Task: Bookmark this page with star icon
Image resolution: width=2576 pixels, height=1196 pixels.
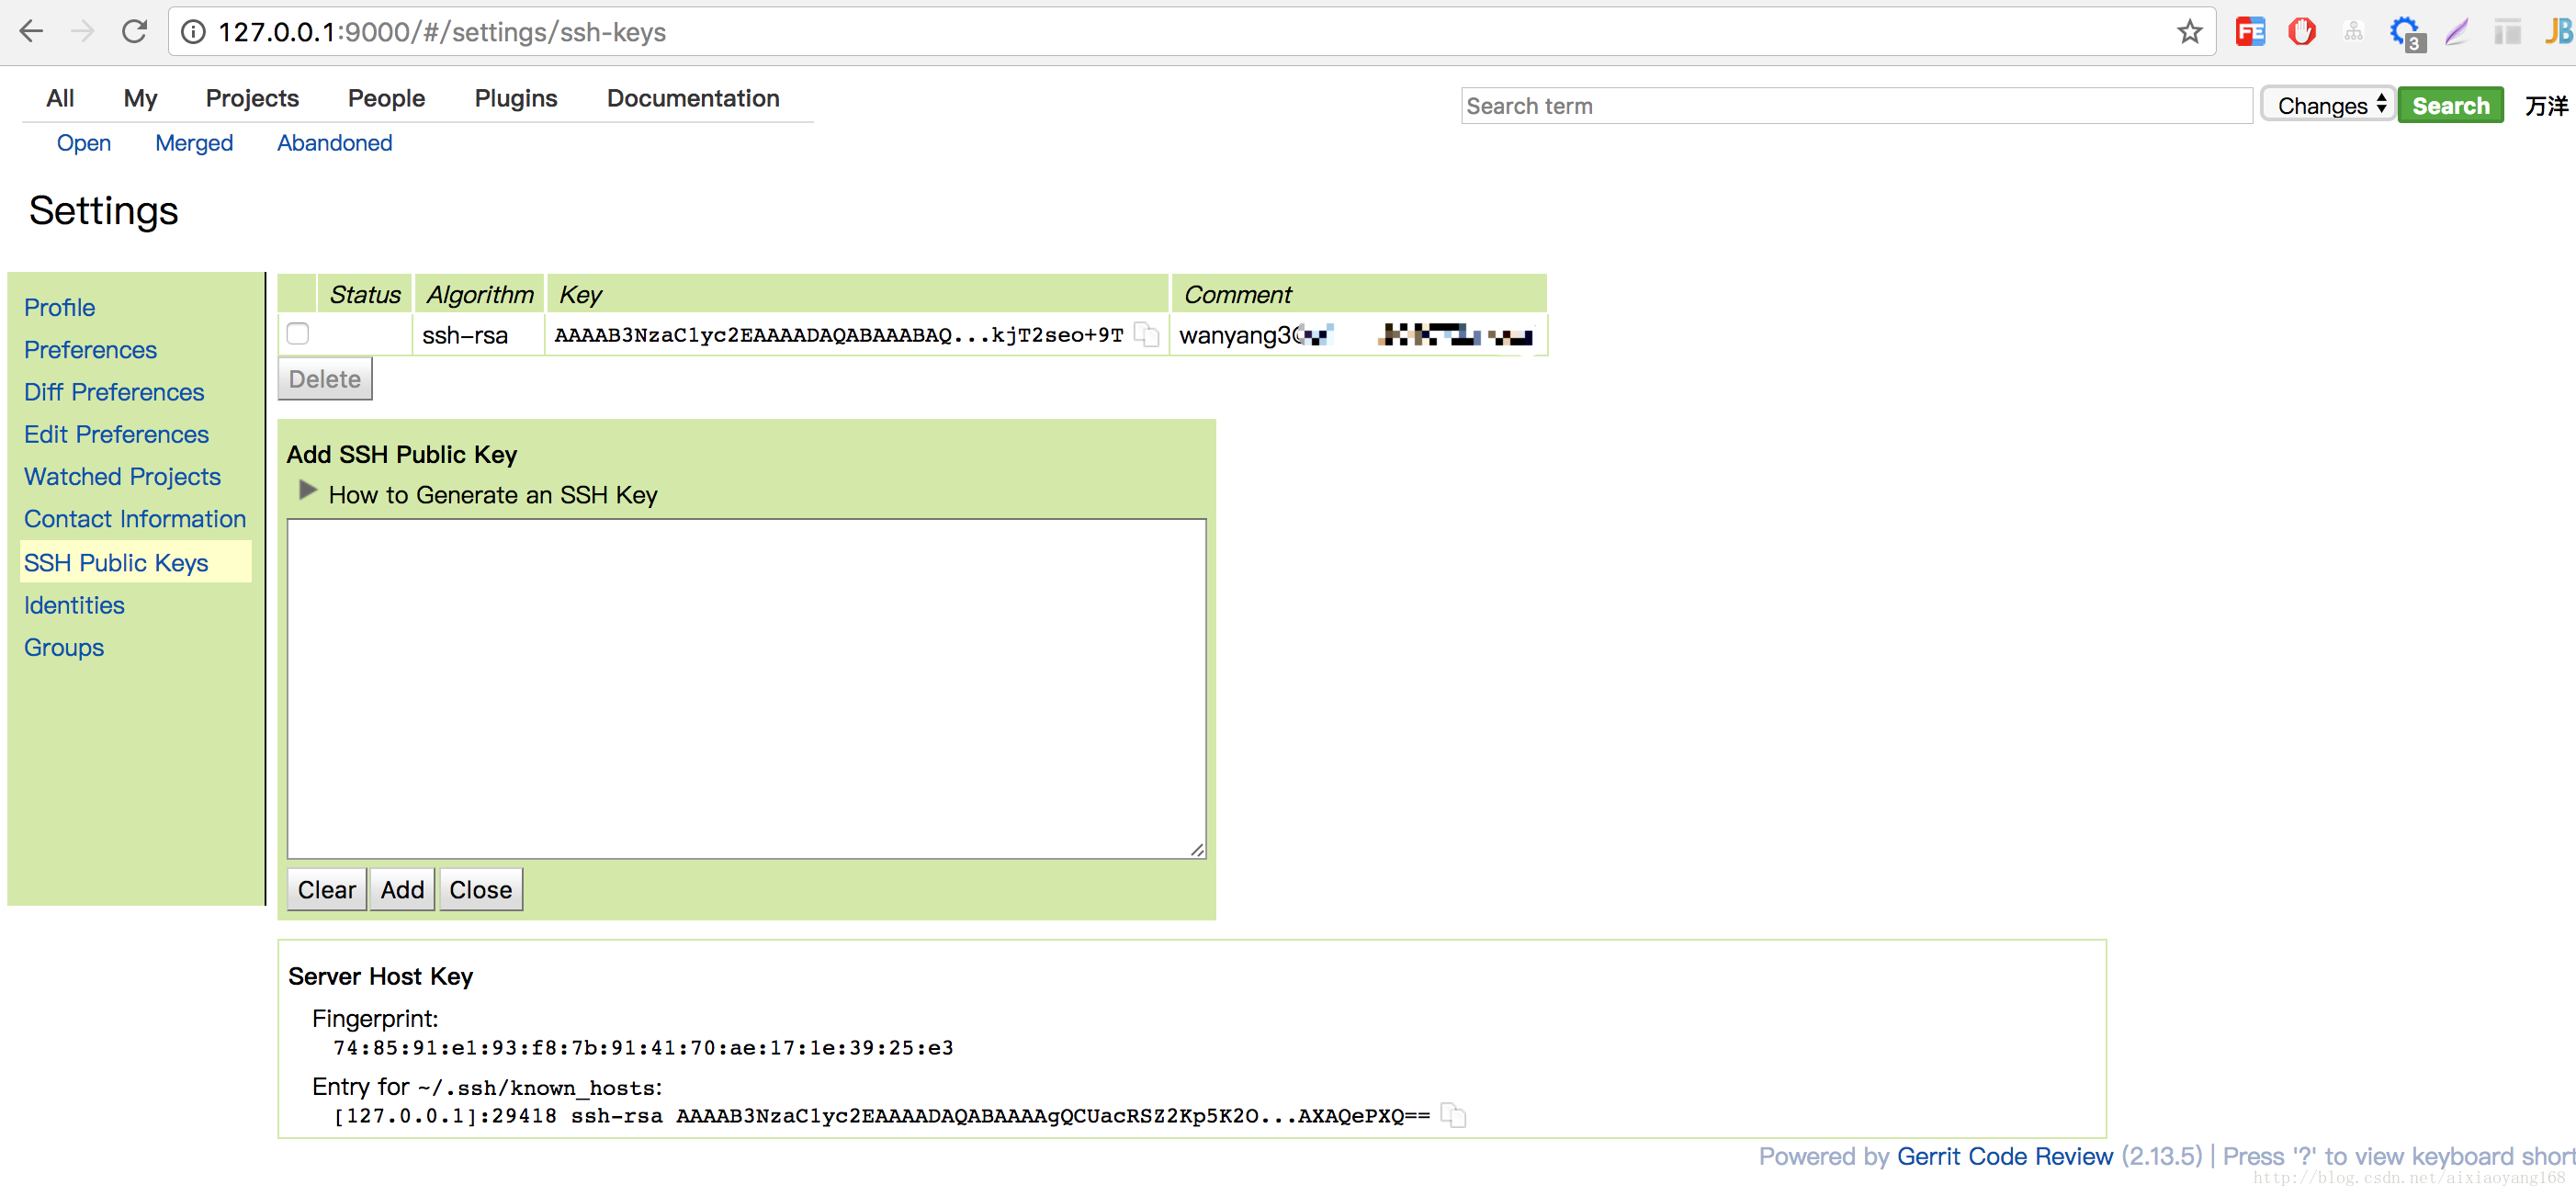Action: click(2189, 32)
